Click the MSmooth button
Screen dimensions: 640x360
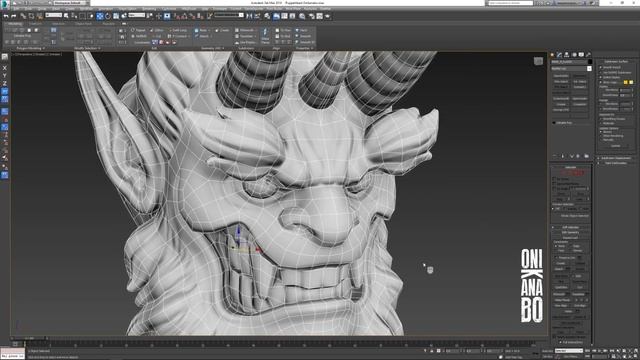[245, 30]
